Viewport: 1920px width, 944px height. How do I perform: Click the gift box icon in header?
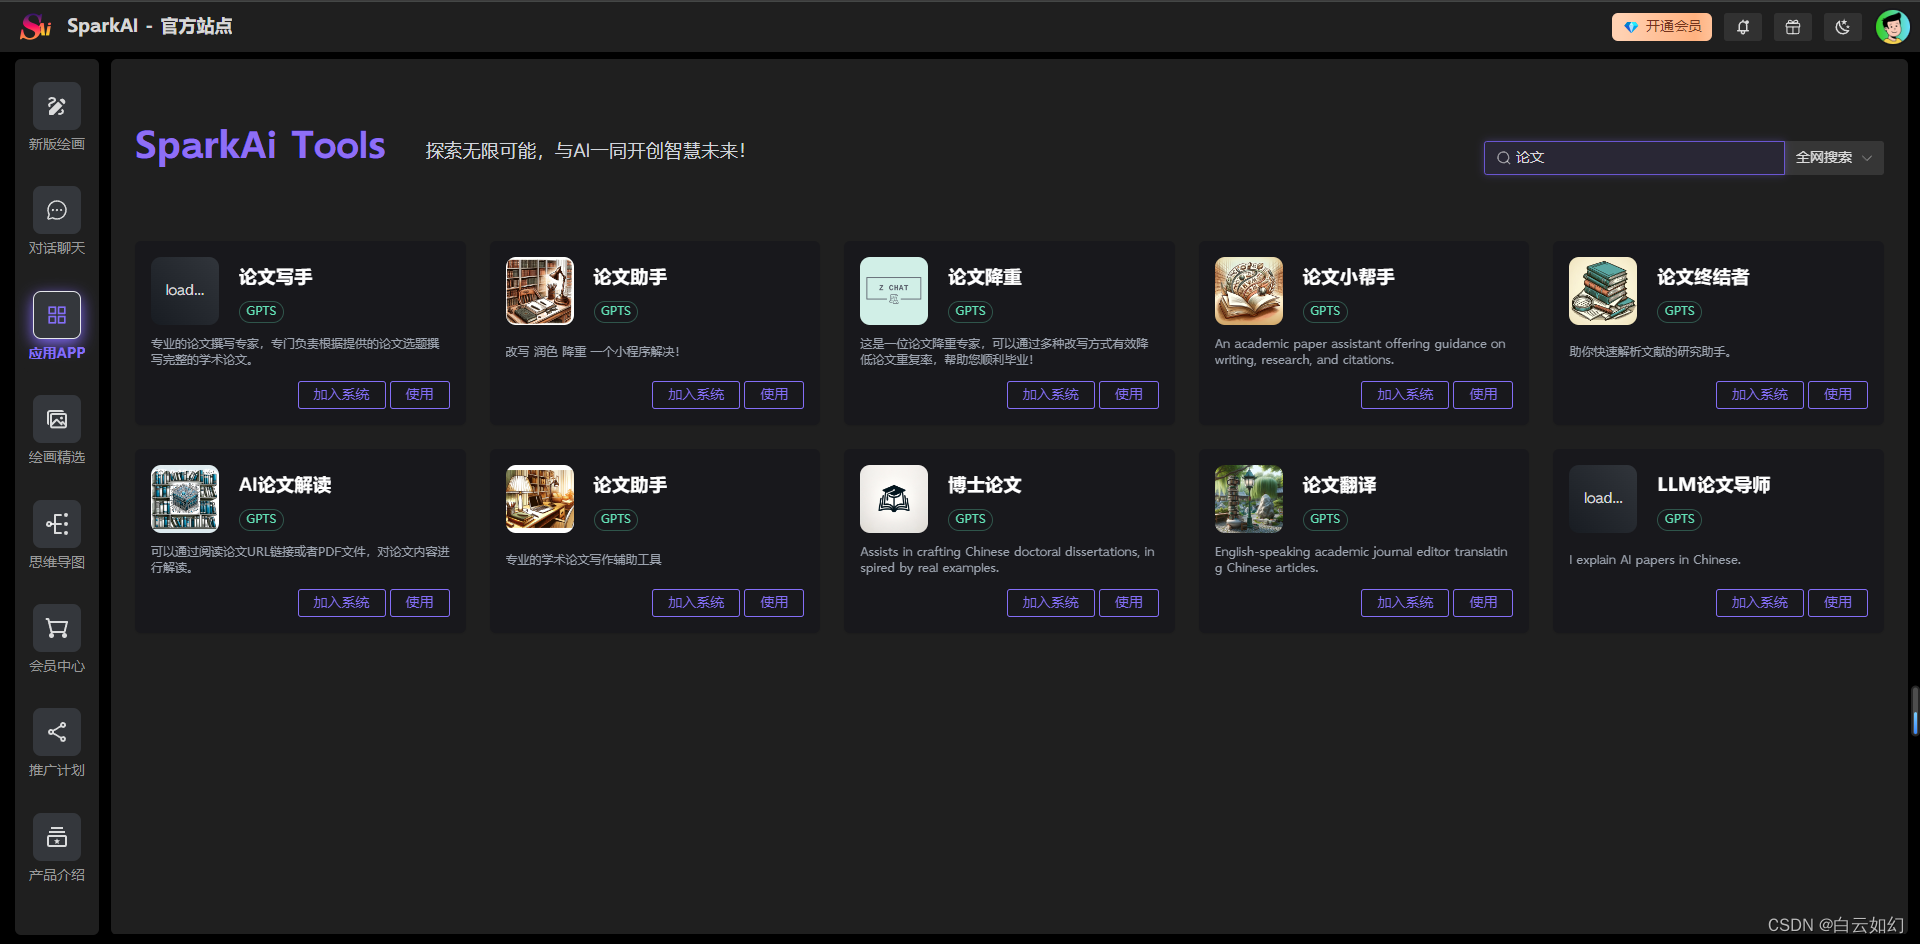coord(1793,27)
